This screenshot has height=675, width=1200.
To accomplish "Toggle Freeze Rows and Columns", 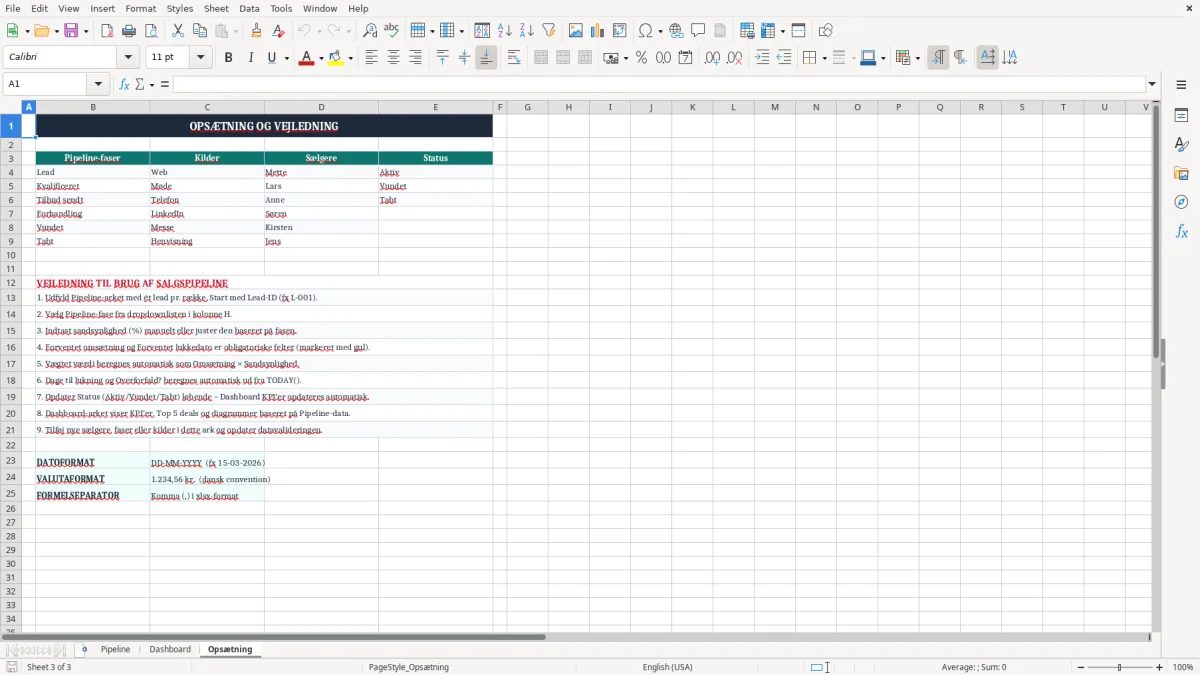I will coord(768,31).
